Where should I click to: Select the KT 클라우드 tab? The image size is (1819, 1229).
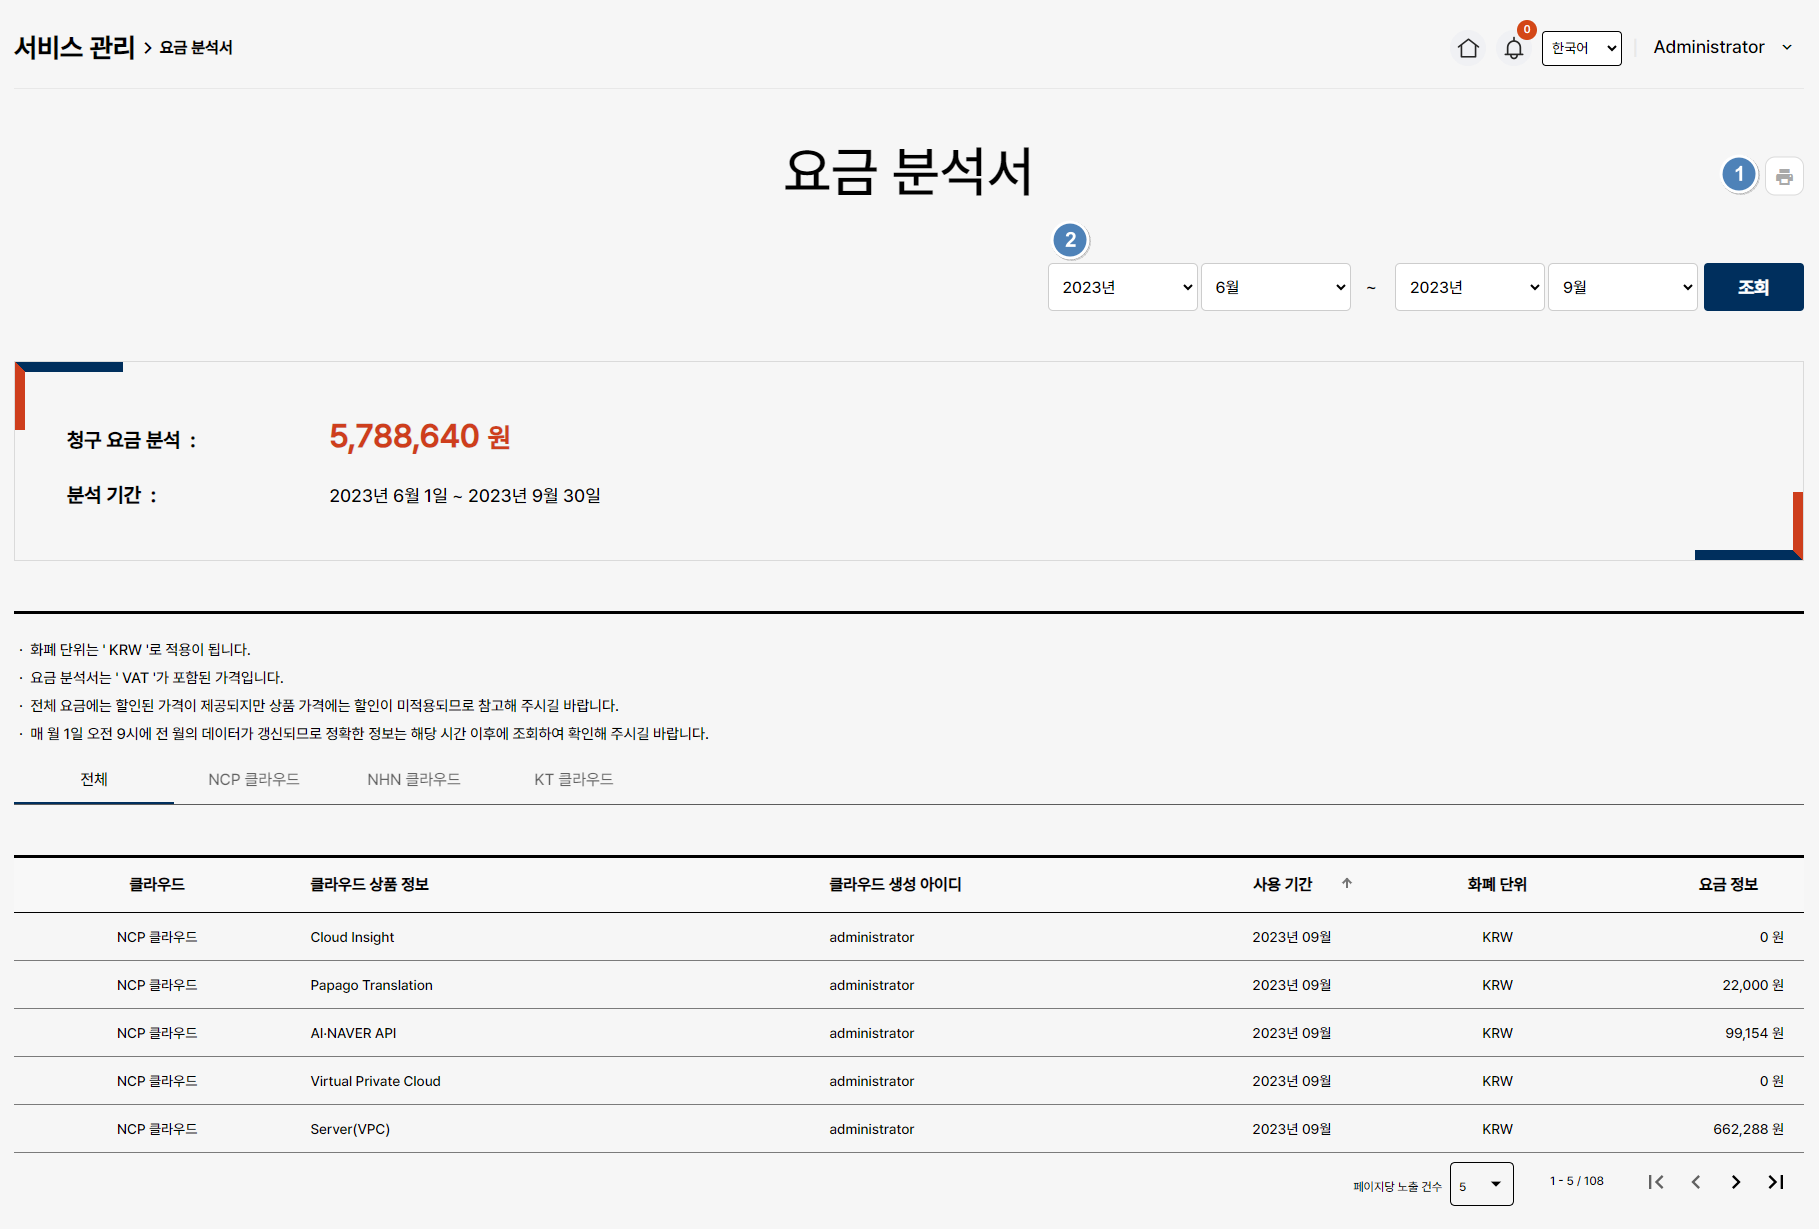(x=573, y=779)
